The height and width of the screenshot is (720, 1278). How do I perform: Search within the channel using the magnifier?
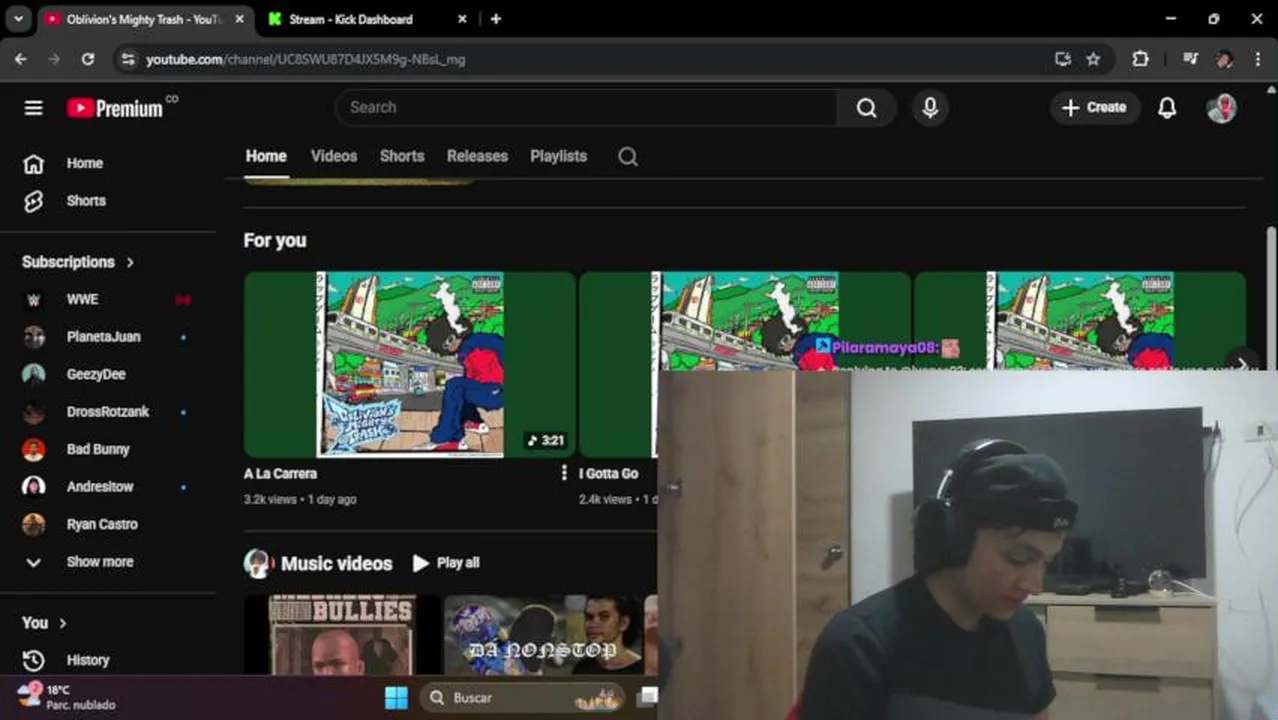628,156
